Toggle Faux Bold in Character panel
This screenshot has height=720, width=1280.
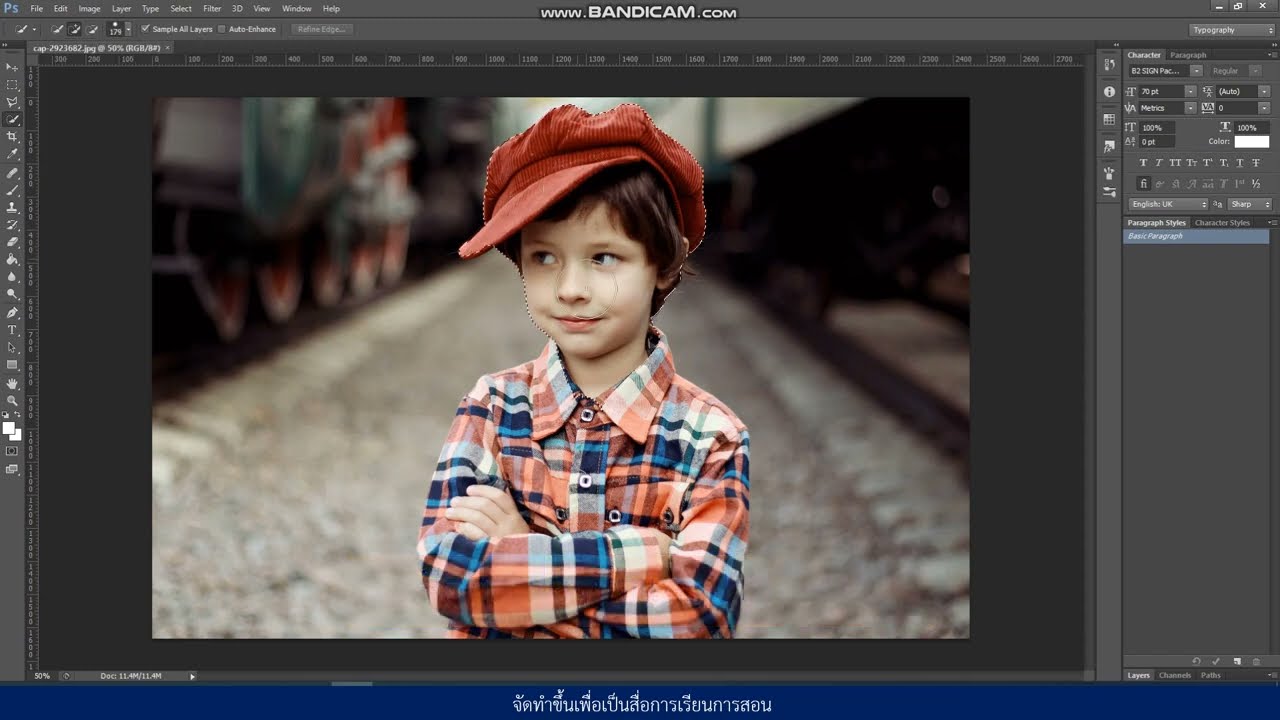1143,163
